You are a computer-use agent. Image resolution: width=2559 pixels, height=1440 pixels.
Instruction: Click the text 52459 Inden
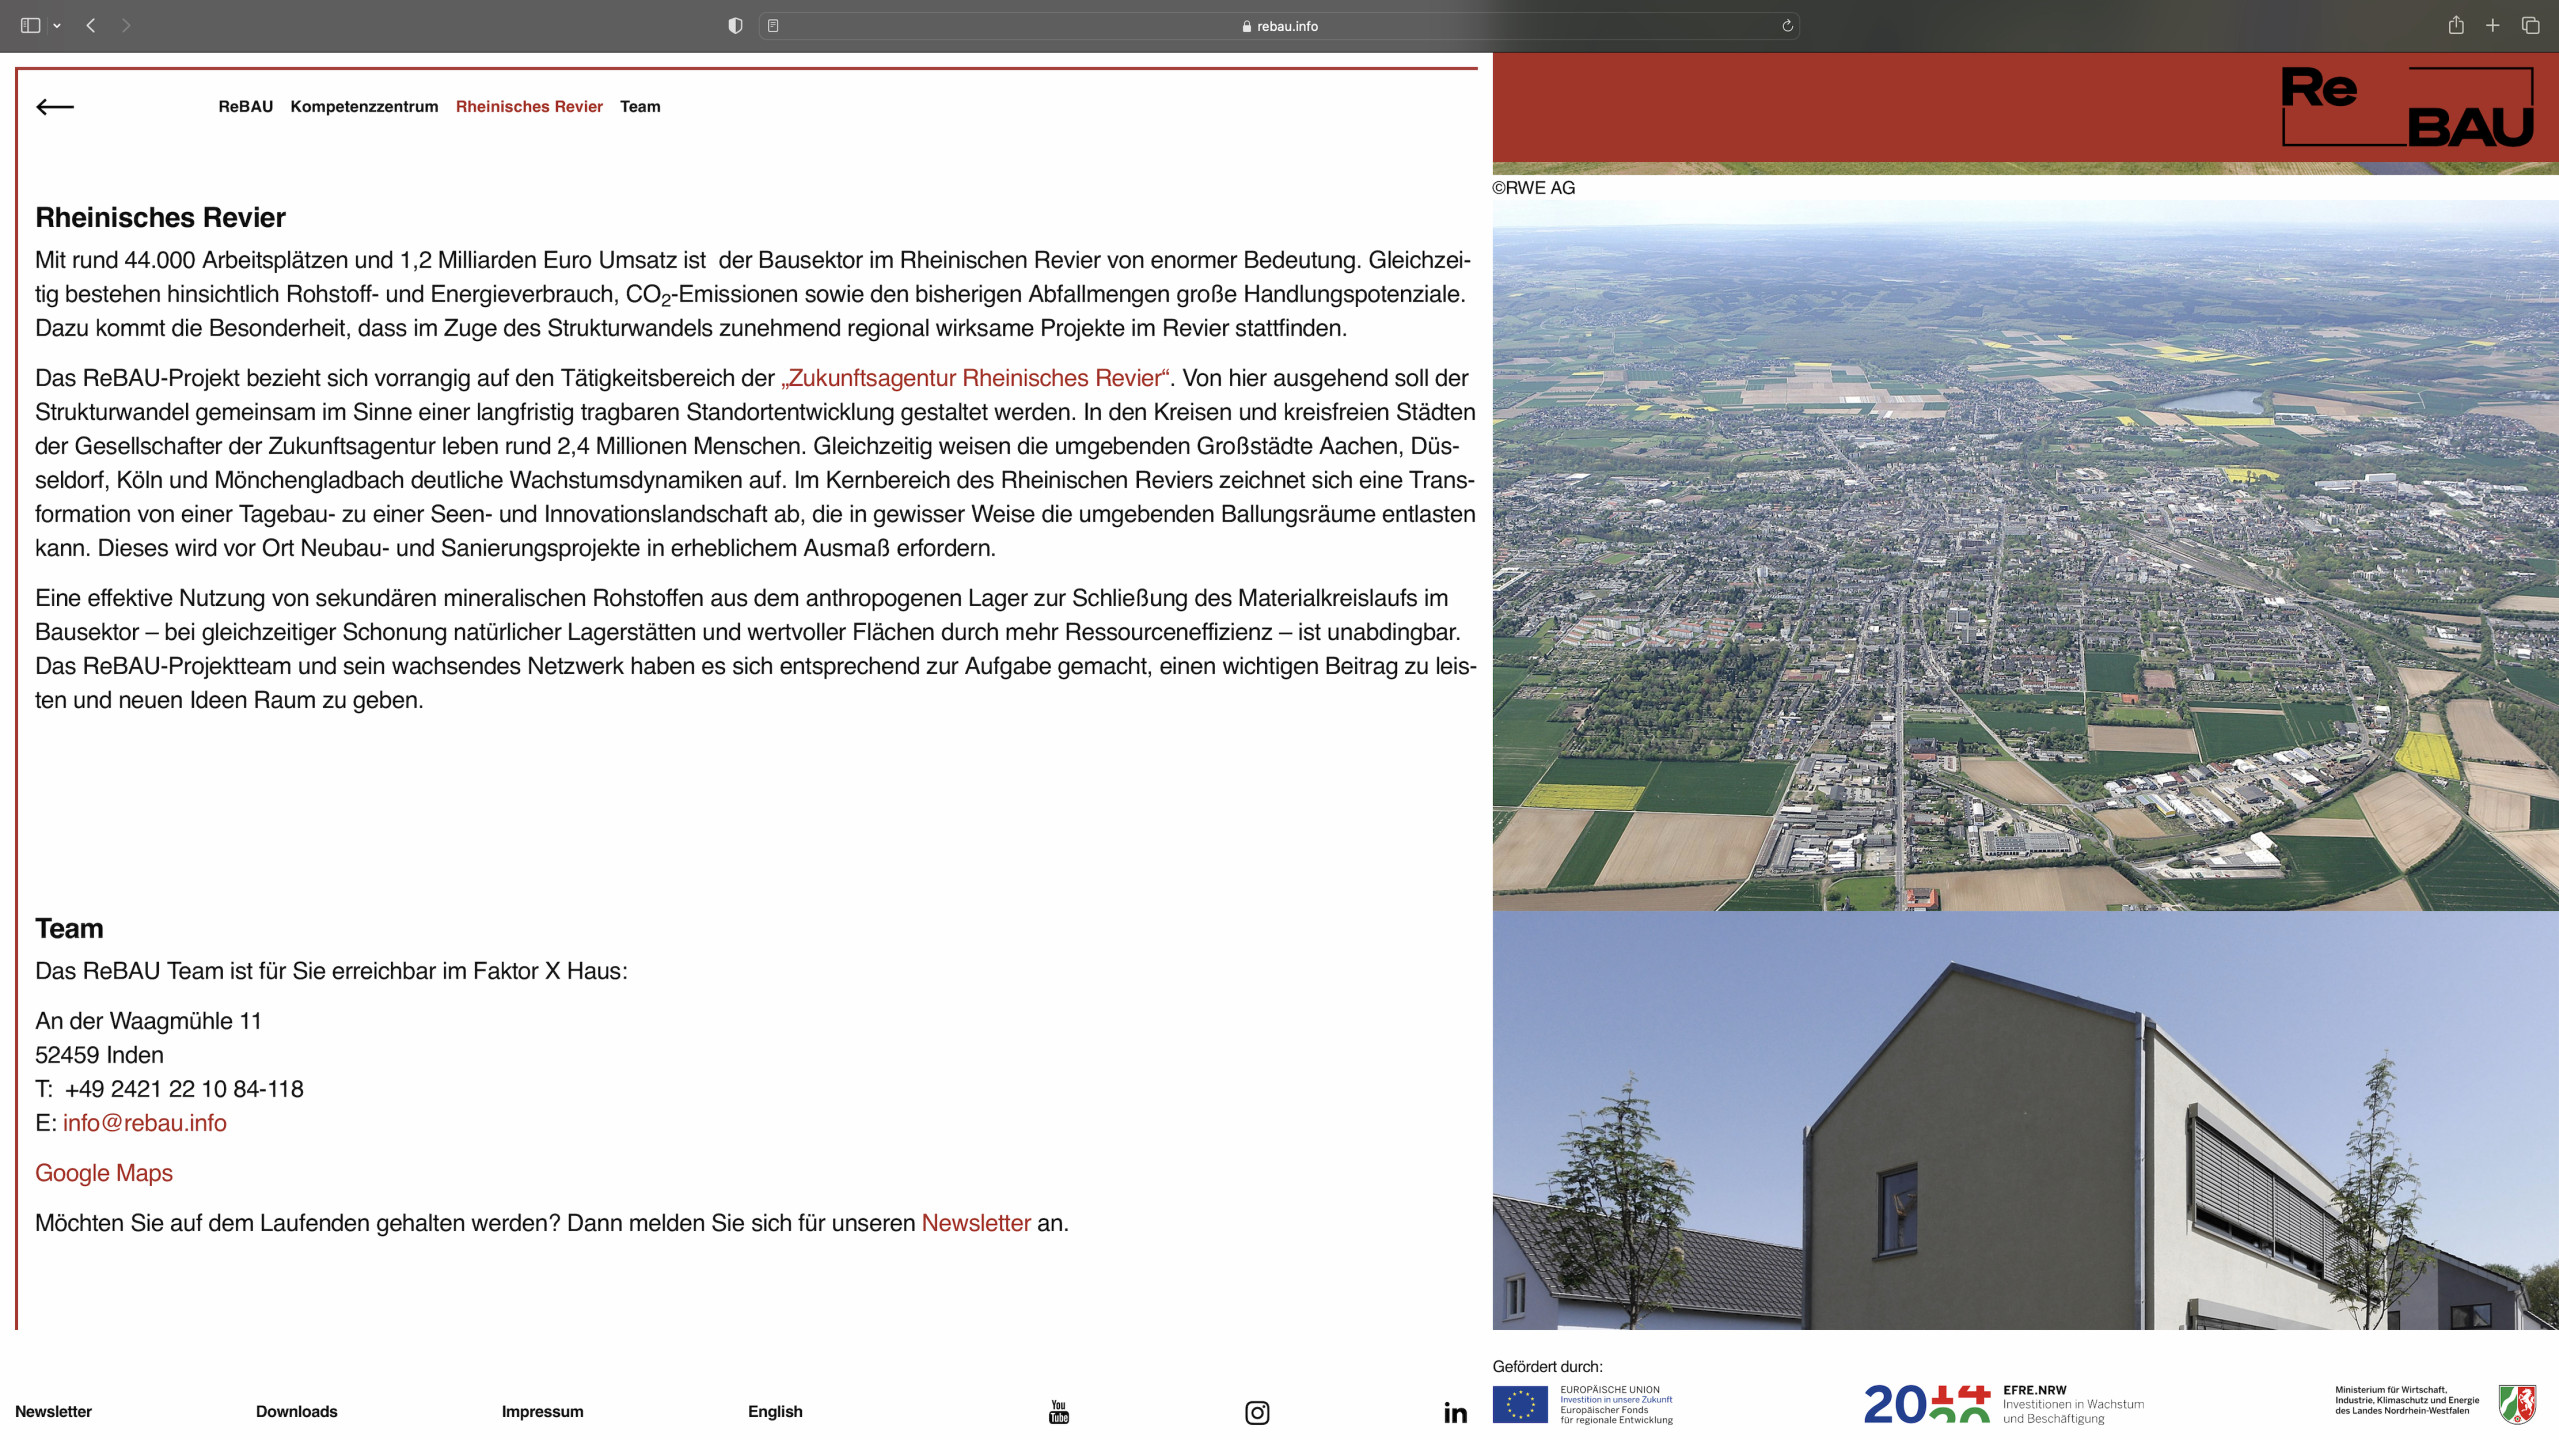[99, 1055]
